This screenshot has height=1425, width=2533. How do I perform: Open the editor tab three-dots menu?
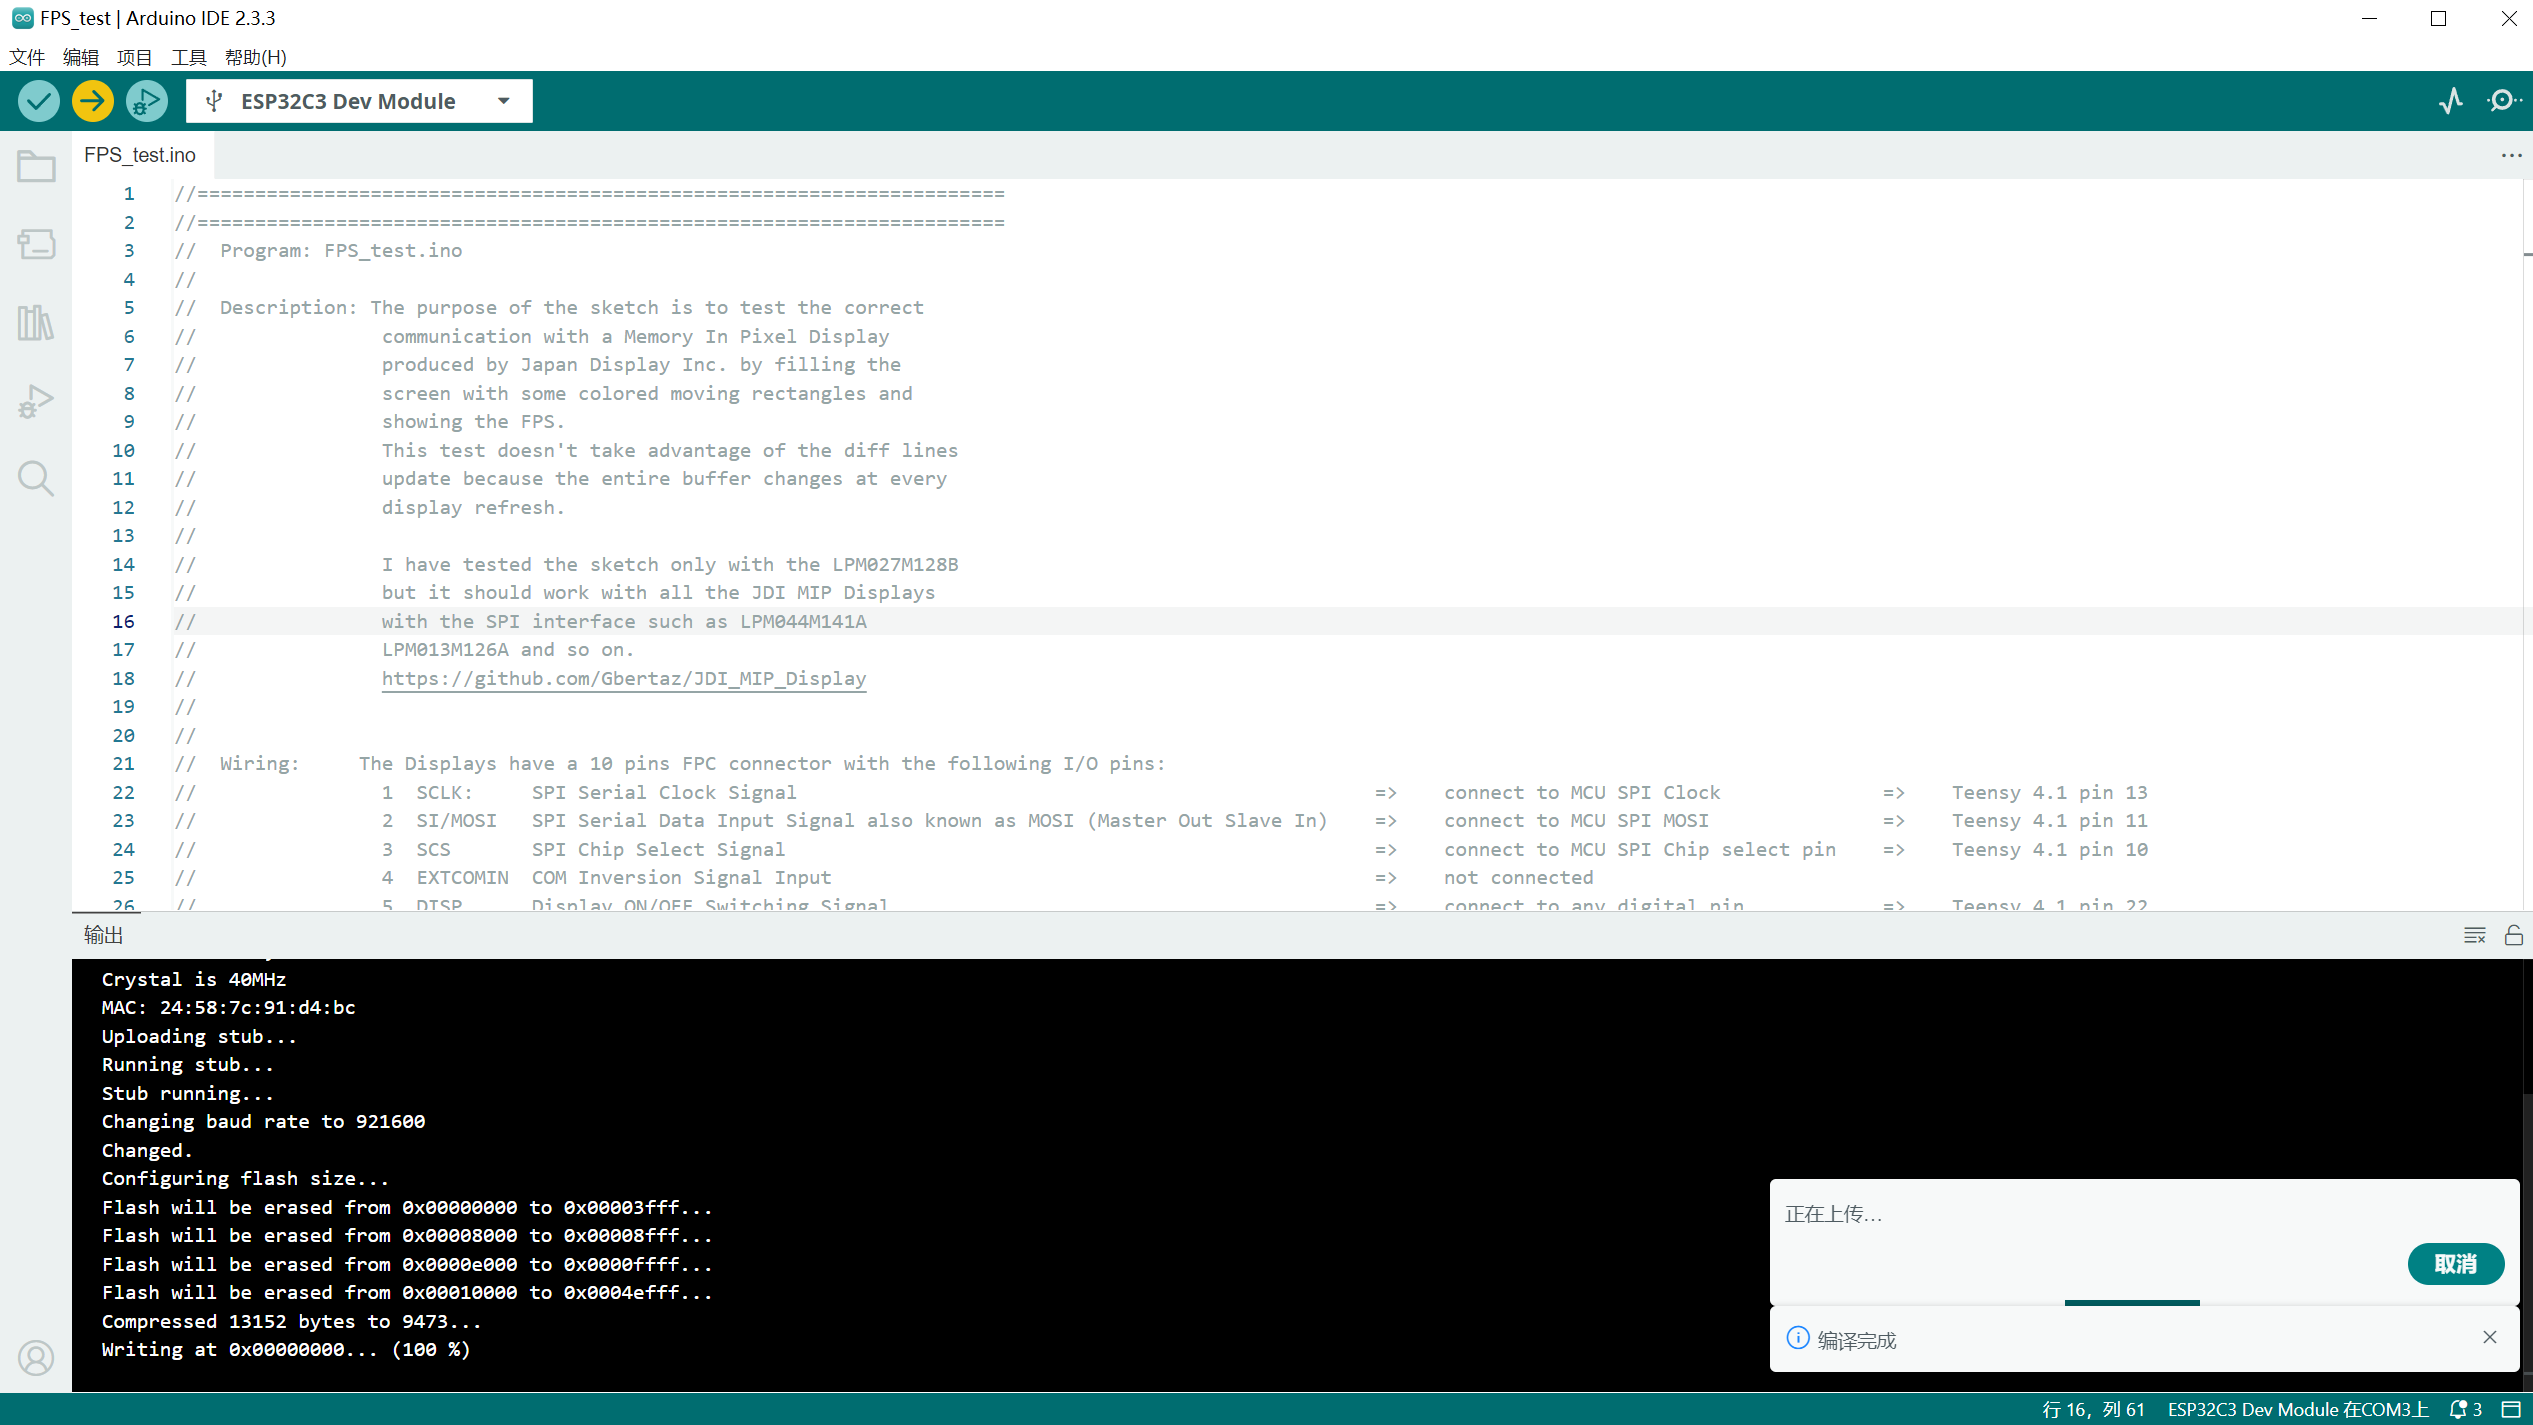tap(2511, 155)
